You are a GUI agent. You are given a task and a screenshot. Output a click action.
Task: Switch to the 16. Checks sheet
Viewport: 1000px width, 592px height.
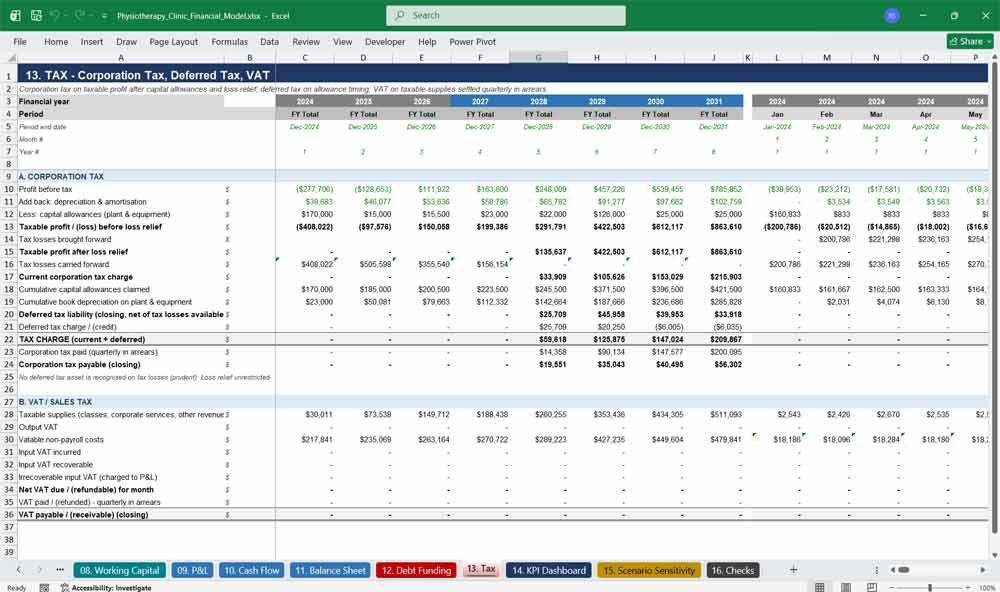point(733,570)
